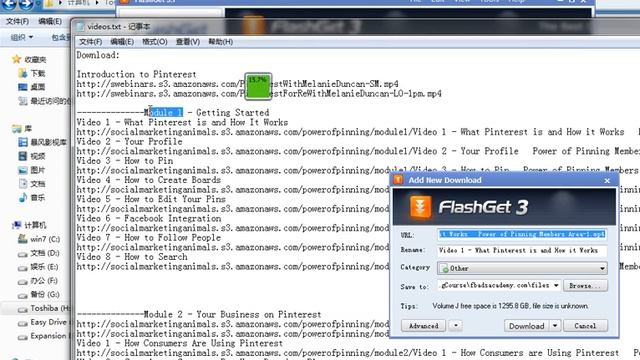Open the 视频 library
640x360 pixels.
pyautogui.click(x=32, y=156)
